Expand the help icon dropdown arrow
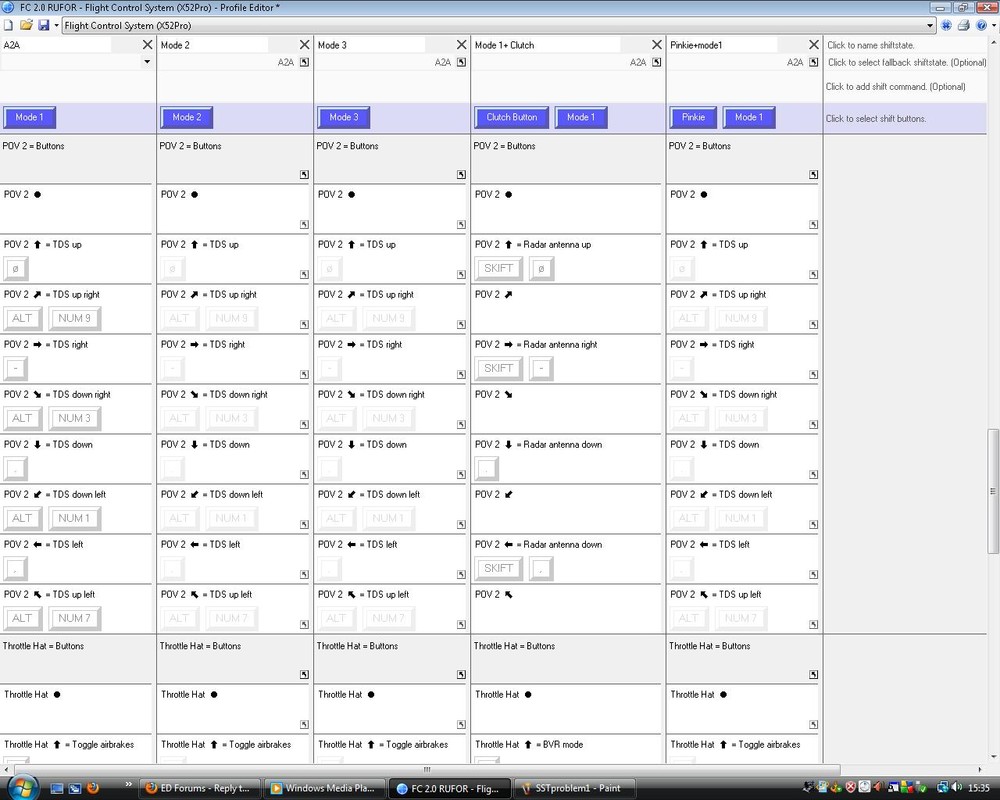Image resolution: width=1000 pixels, height=800 pixels. [993, 26]
